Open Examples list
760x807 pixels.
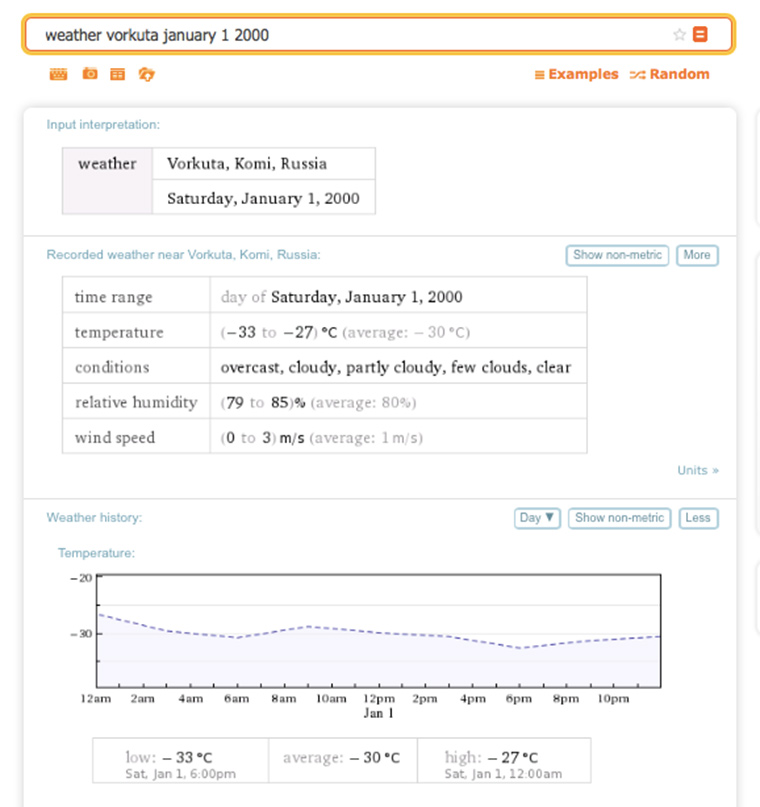pos(576,74)
